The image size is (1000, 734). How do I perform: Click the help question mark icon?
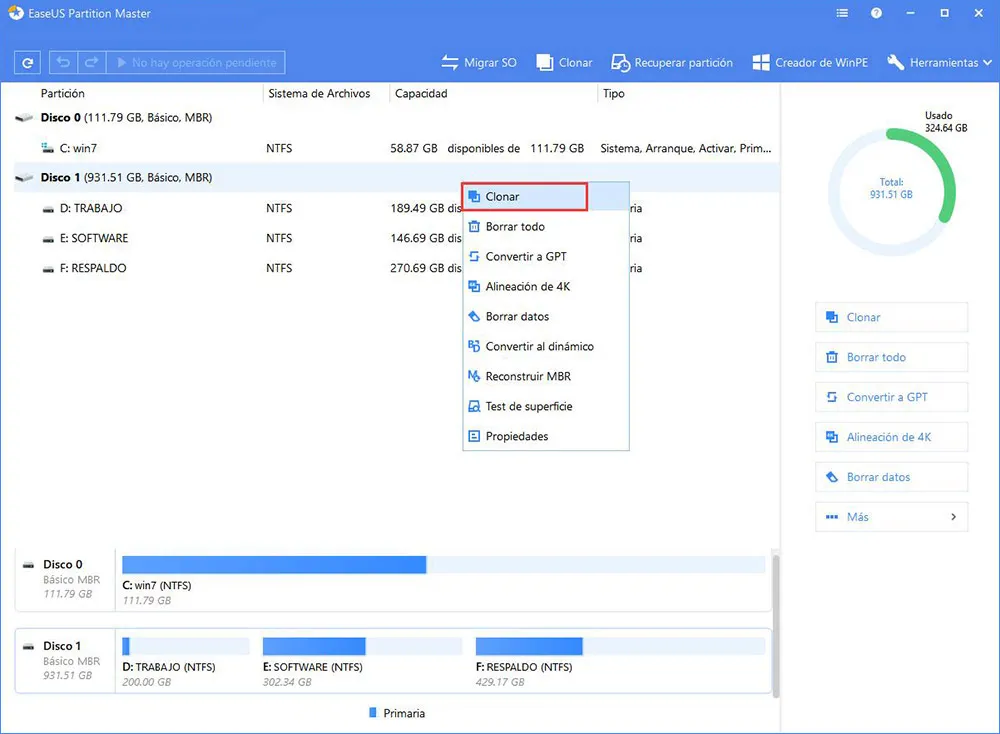coord(876,13)
